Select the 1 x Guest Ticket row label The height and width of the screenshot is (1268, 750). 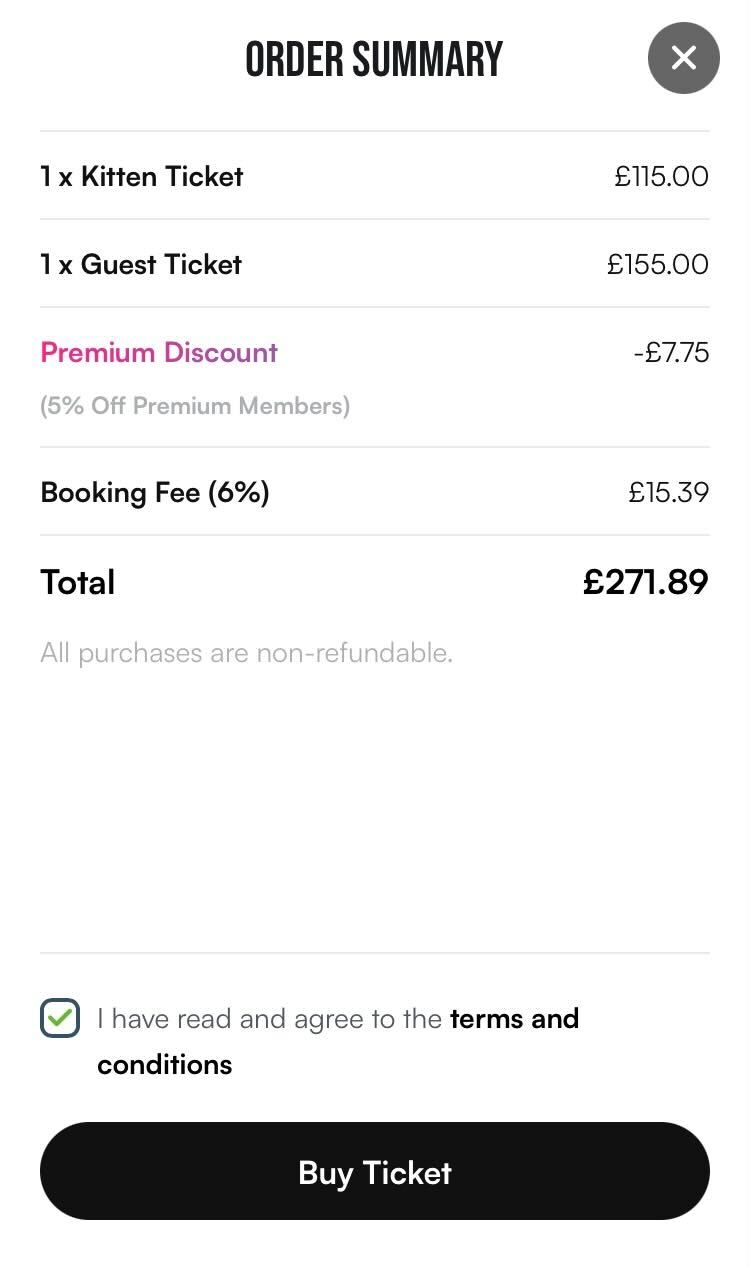[141, 264]
